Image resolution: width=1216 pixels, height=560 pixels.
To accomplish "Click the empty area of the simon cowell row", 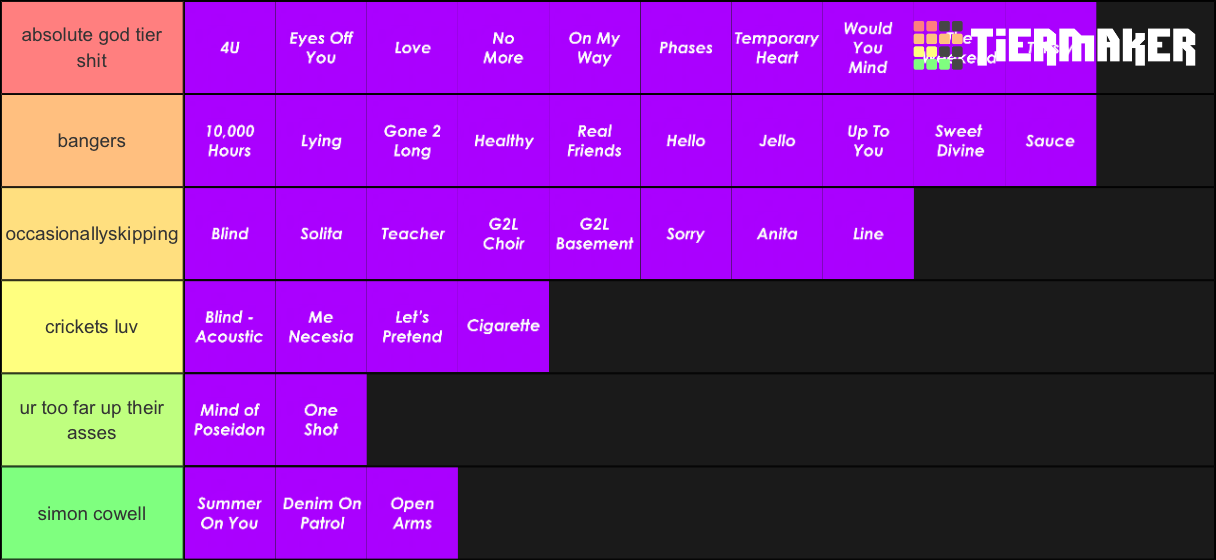I will [x=836, y=513].
